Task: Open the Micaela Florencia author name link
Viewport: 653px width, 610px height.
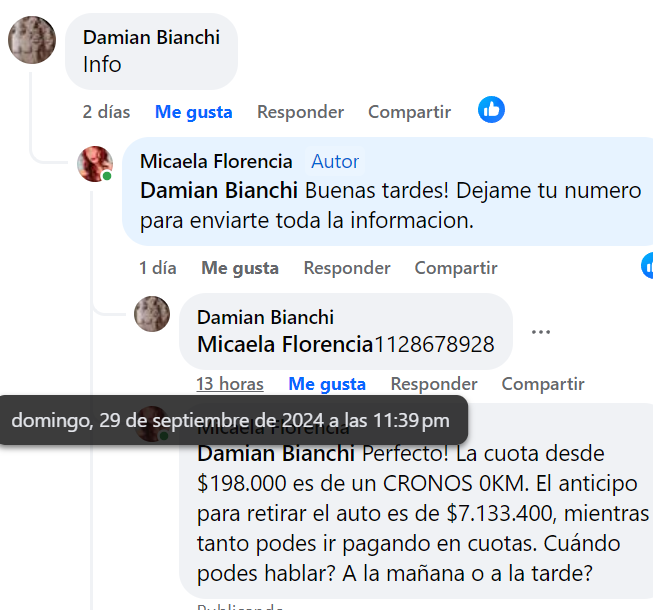Action: pyautogui.click(x=216, y=162)
